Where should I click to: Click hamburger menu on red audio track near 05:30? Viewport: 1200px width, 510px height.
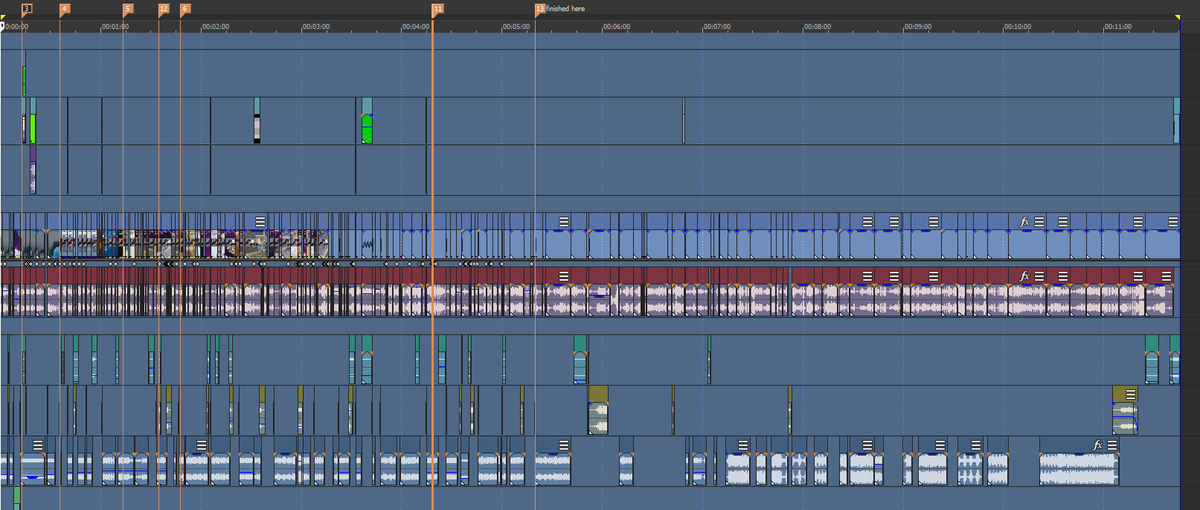(564, 276)
